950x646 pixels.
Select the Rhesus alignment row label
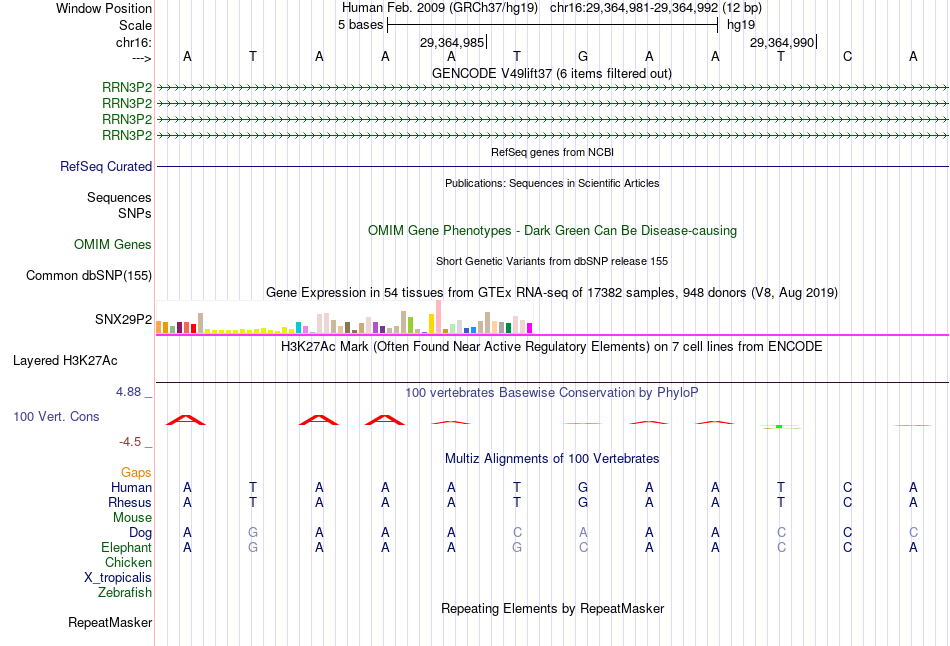[x=130, y=502]
